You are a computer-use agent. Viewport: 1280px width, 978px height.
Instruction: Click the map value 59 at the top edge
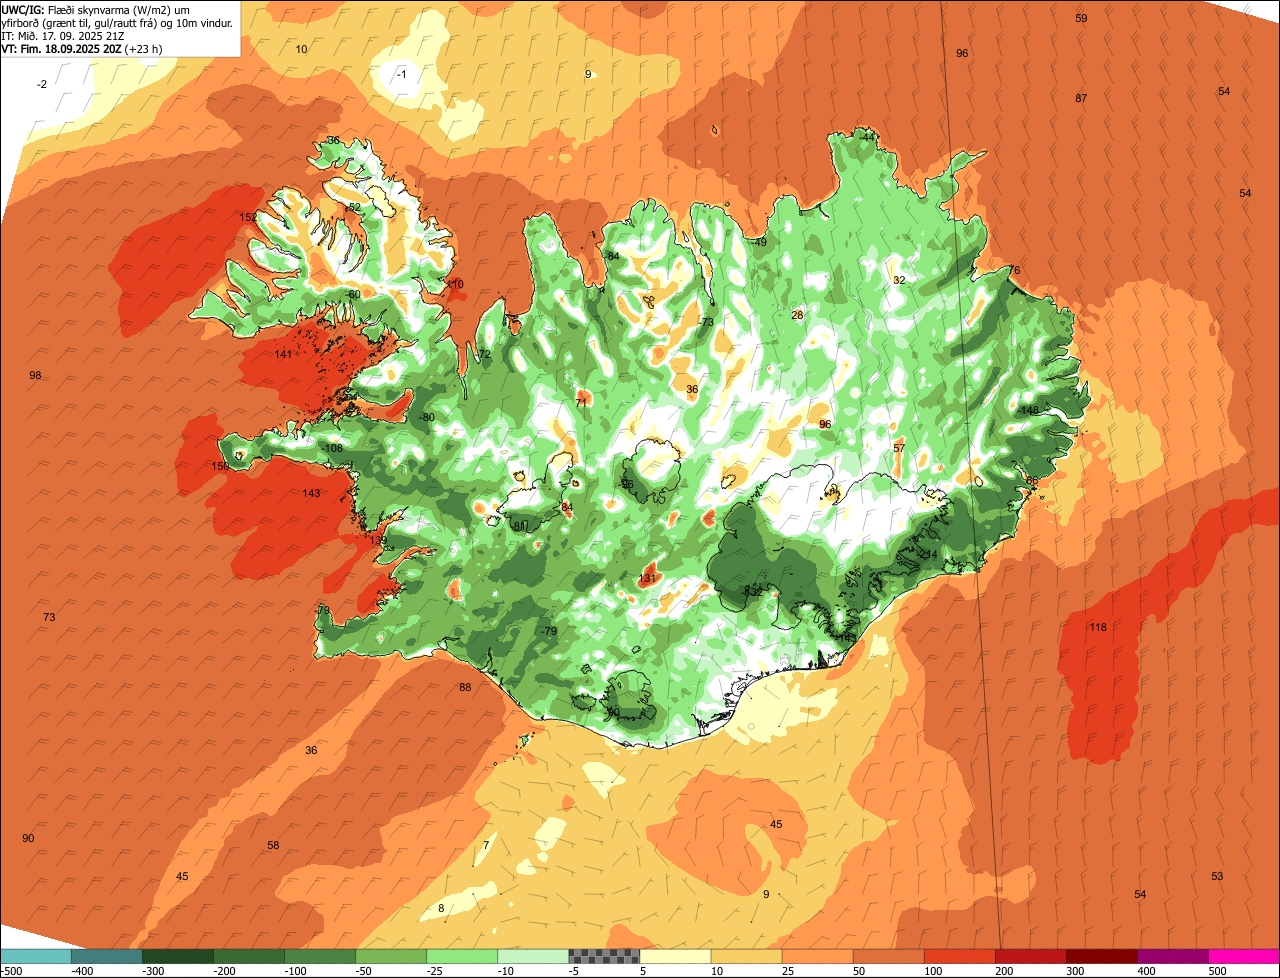click(1081, 18)
